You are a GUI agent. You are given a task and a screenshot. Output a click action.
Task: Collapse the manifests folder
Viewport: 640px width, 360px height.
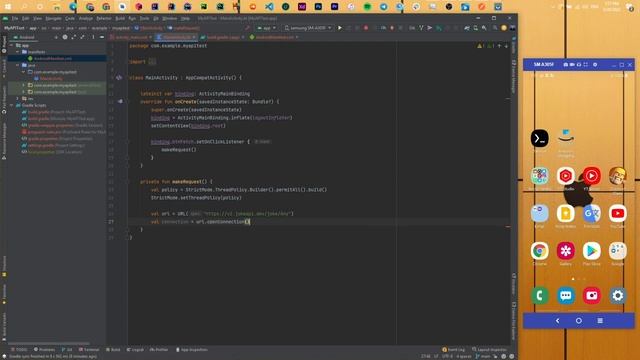18,52
